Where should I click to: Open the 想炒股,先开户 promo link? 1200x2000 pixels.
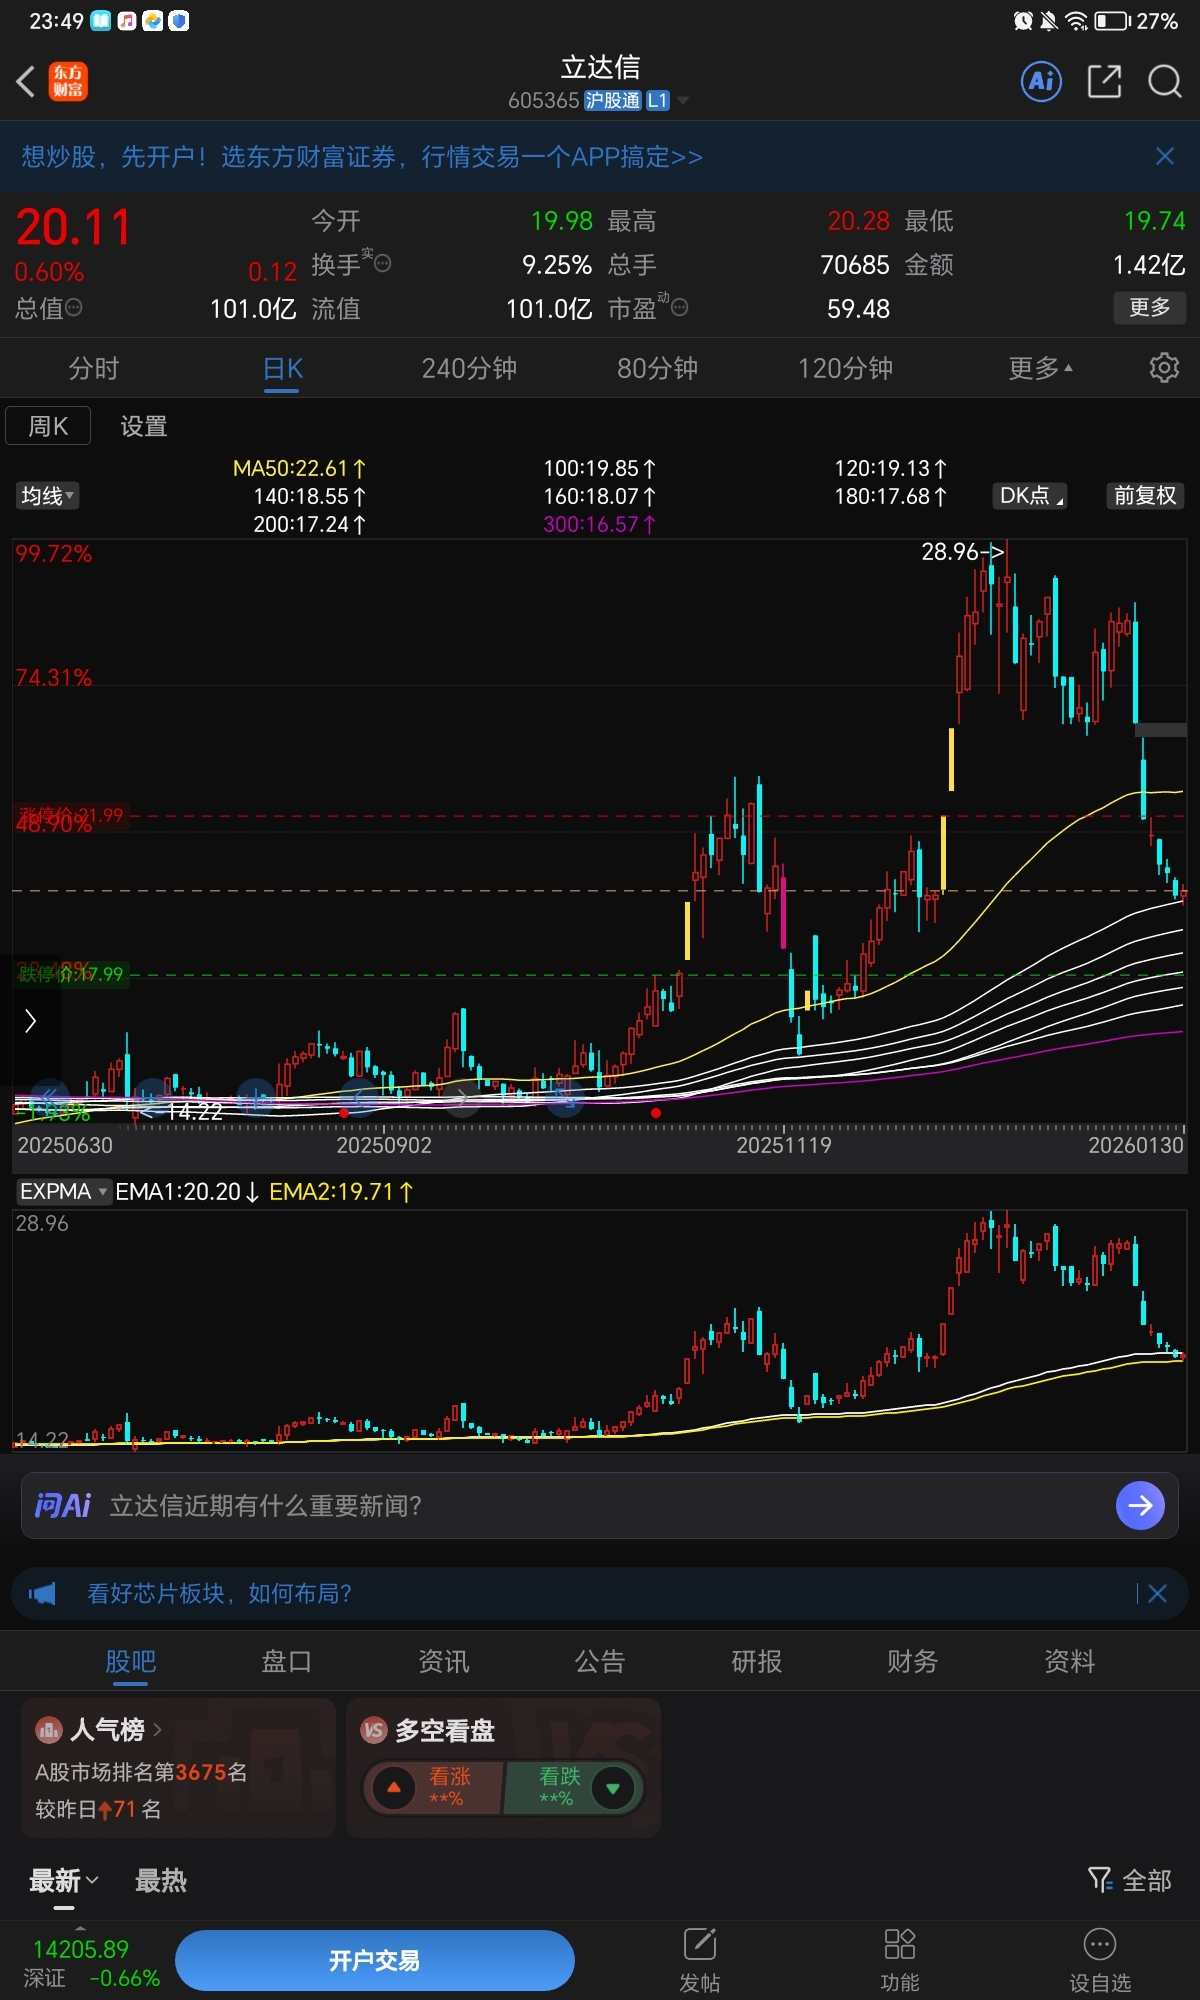[362, 156]
